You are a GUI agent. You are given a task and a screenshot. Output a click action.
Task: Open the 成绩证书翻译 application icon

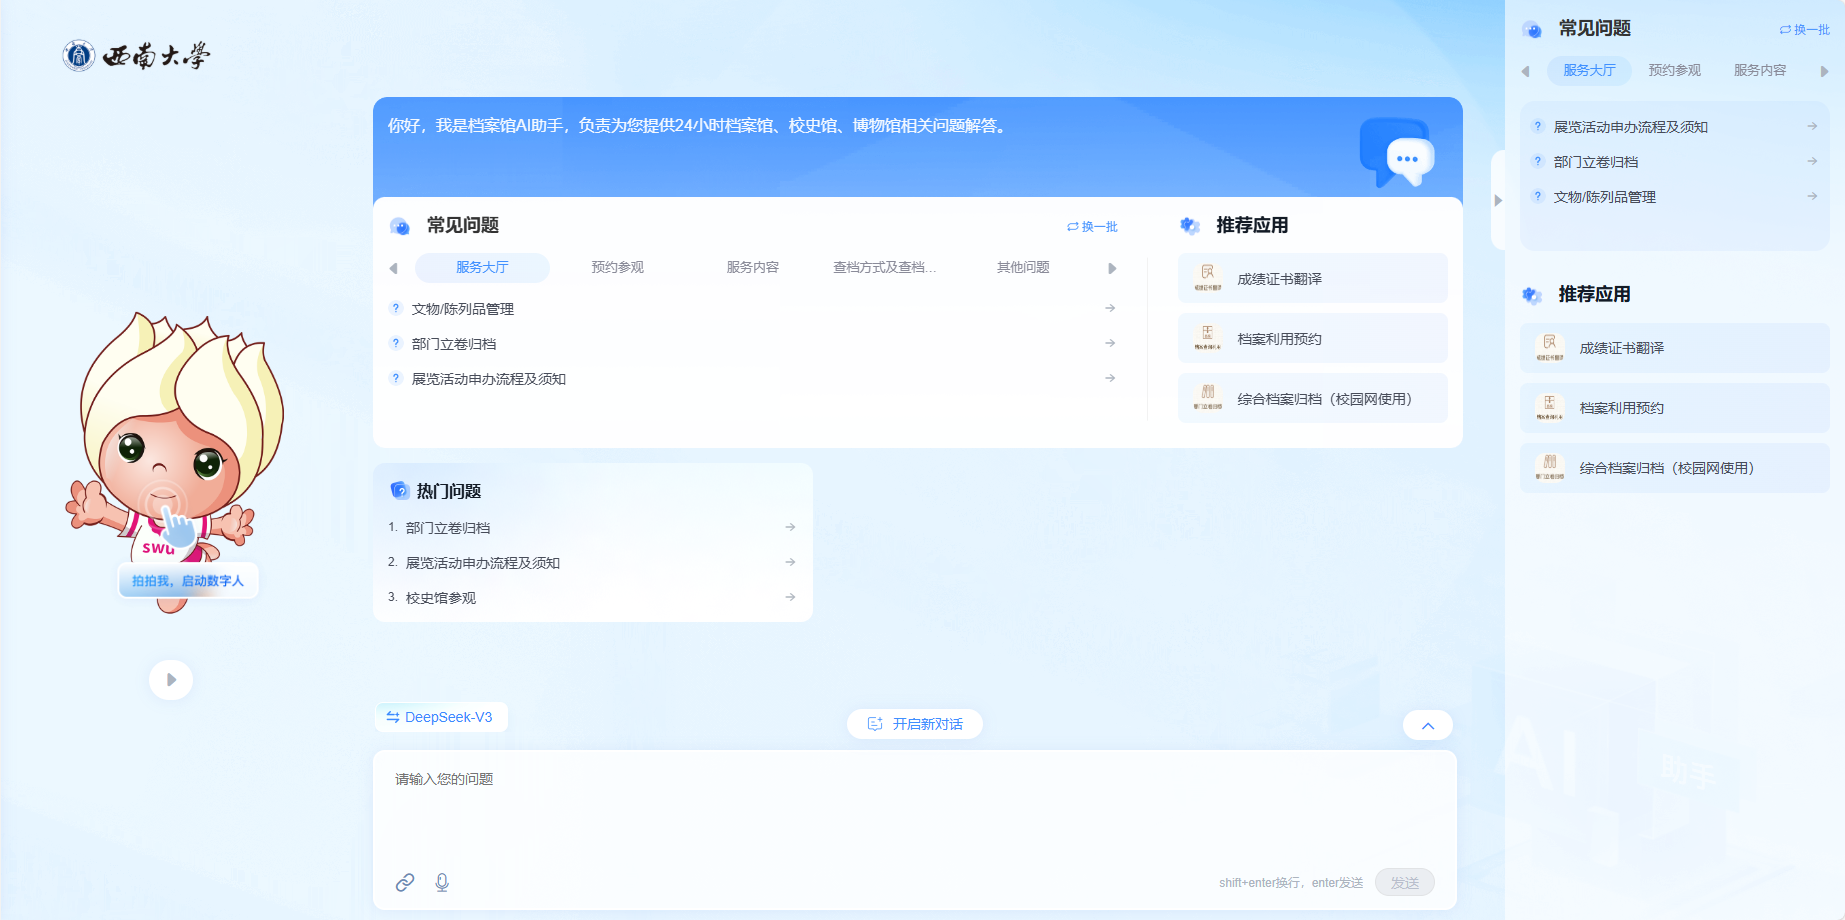pos(1208,277)
